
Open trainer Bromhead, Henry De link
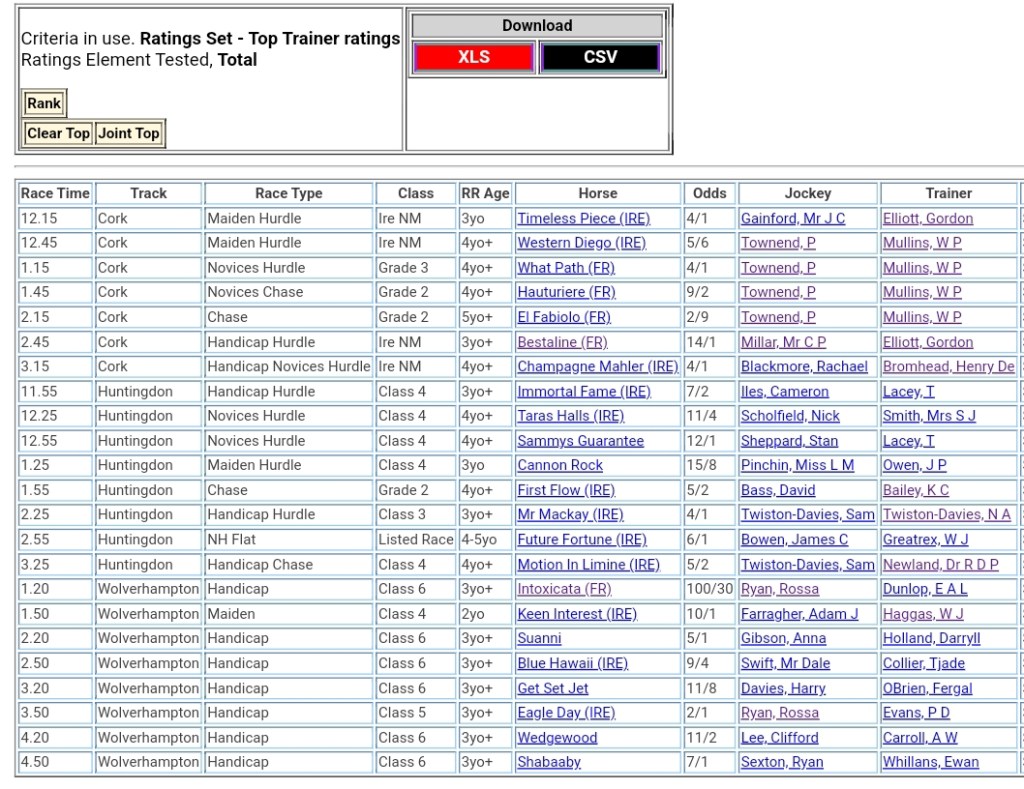coord(948,367)
